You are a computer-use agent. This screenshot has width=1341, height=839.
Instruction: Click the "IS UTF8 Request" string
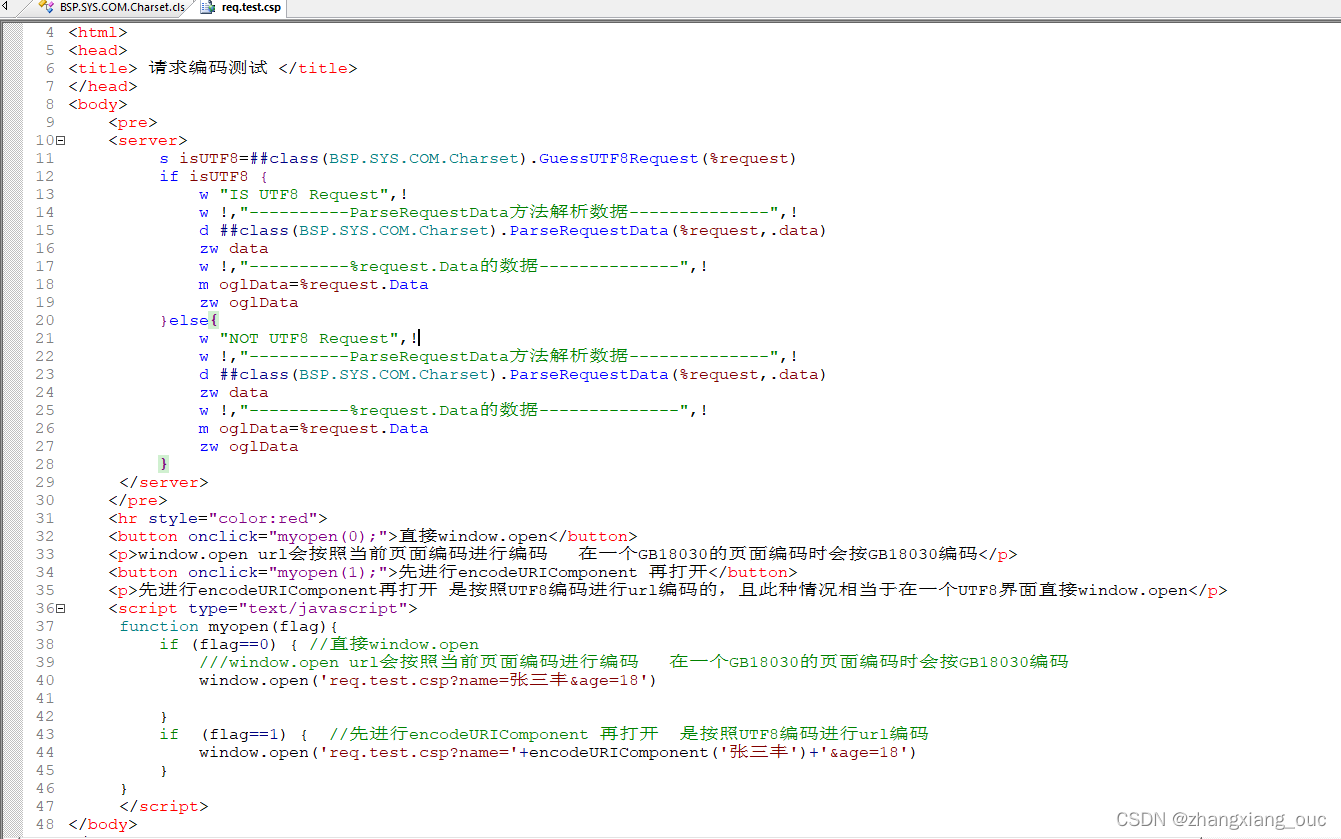303,195
